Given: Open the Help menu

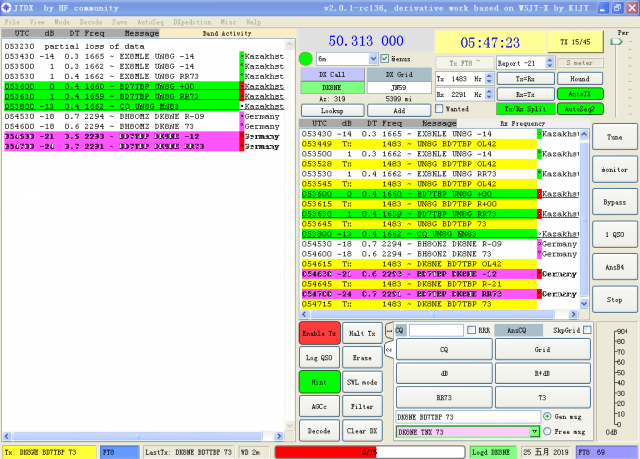Looking at the screenshot, I should click(x=253, y=22).
